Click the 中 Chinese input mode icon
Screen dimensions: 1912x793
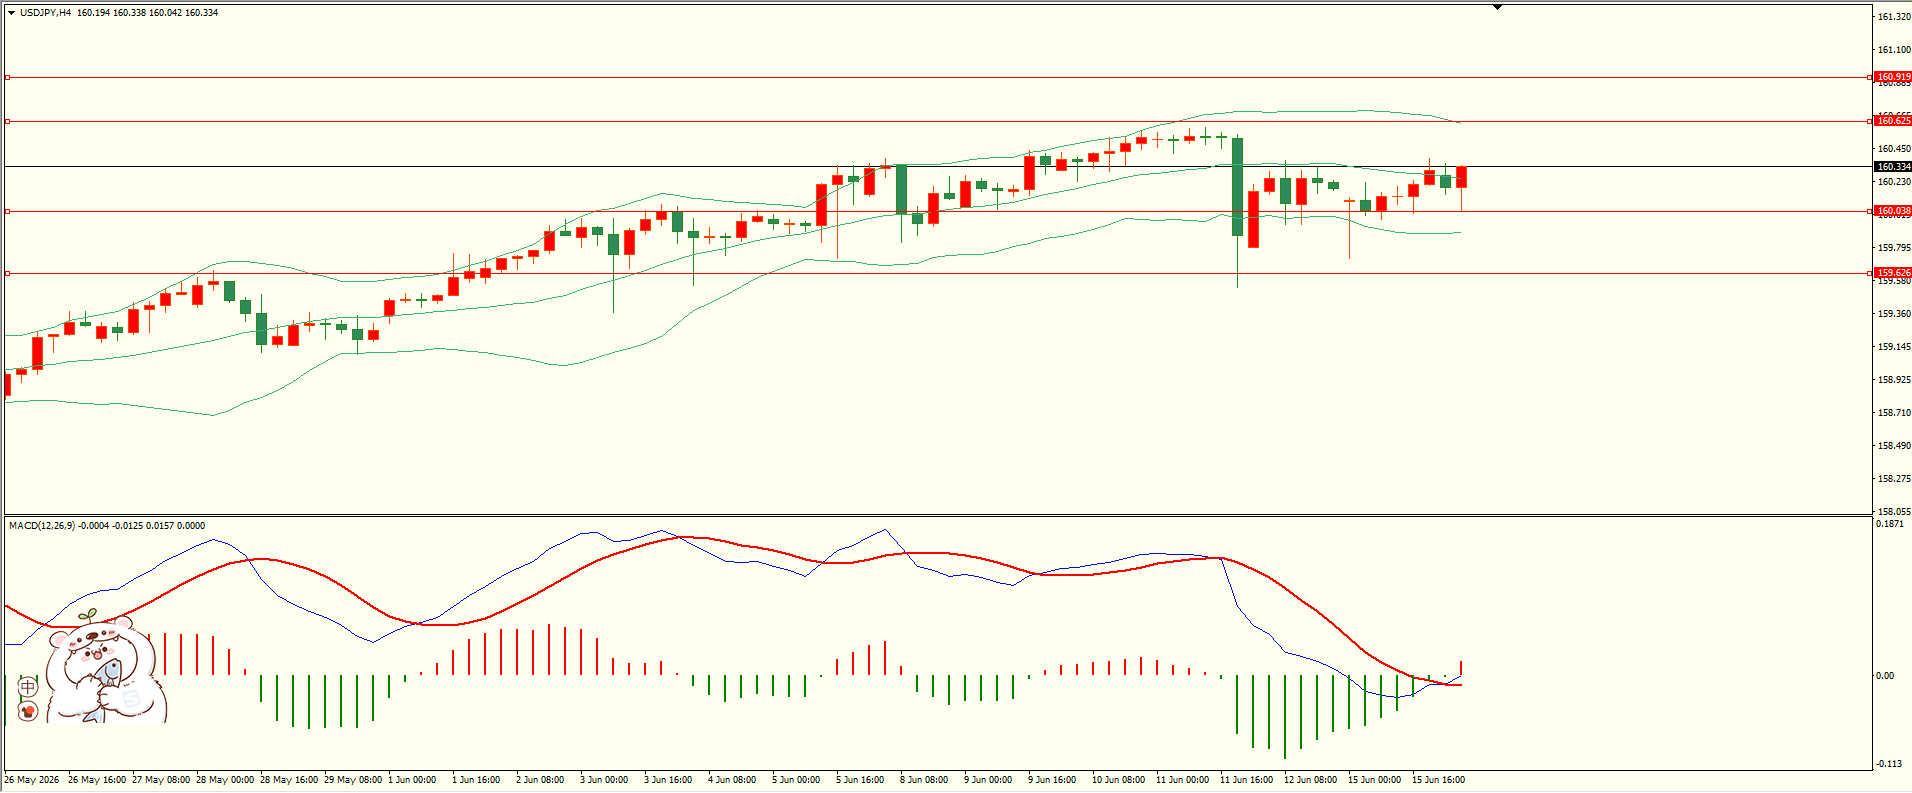(x=28, y=687)
